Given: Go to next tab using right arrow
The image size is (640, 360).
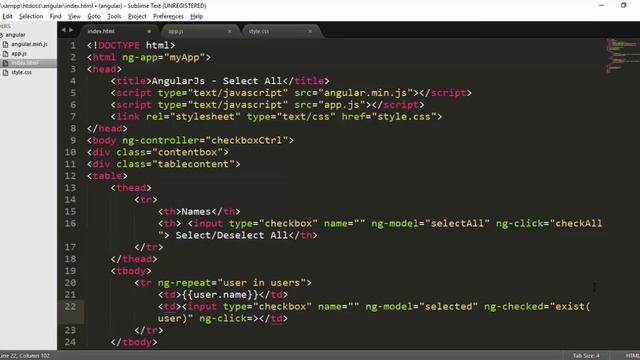Looking at the screenshot, I should [x=71, y=30].
